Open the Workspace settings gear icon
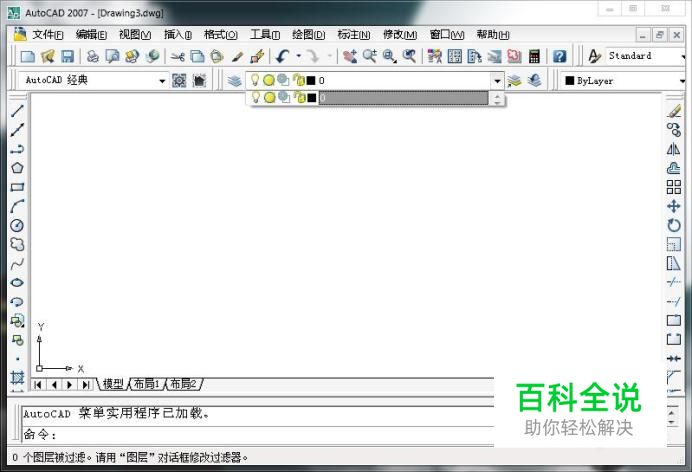Image resolution: width=692 pixels, height=472 pixels. point(179,81)
